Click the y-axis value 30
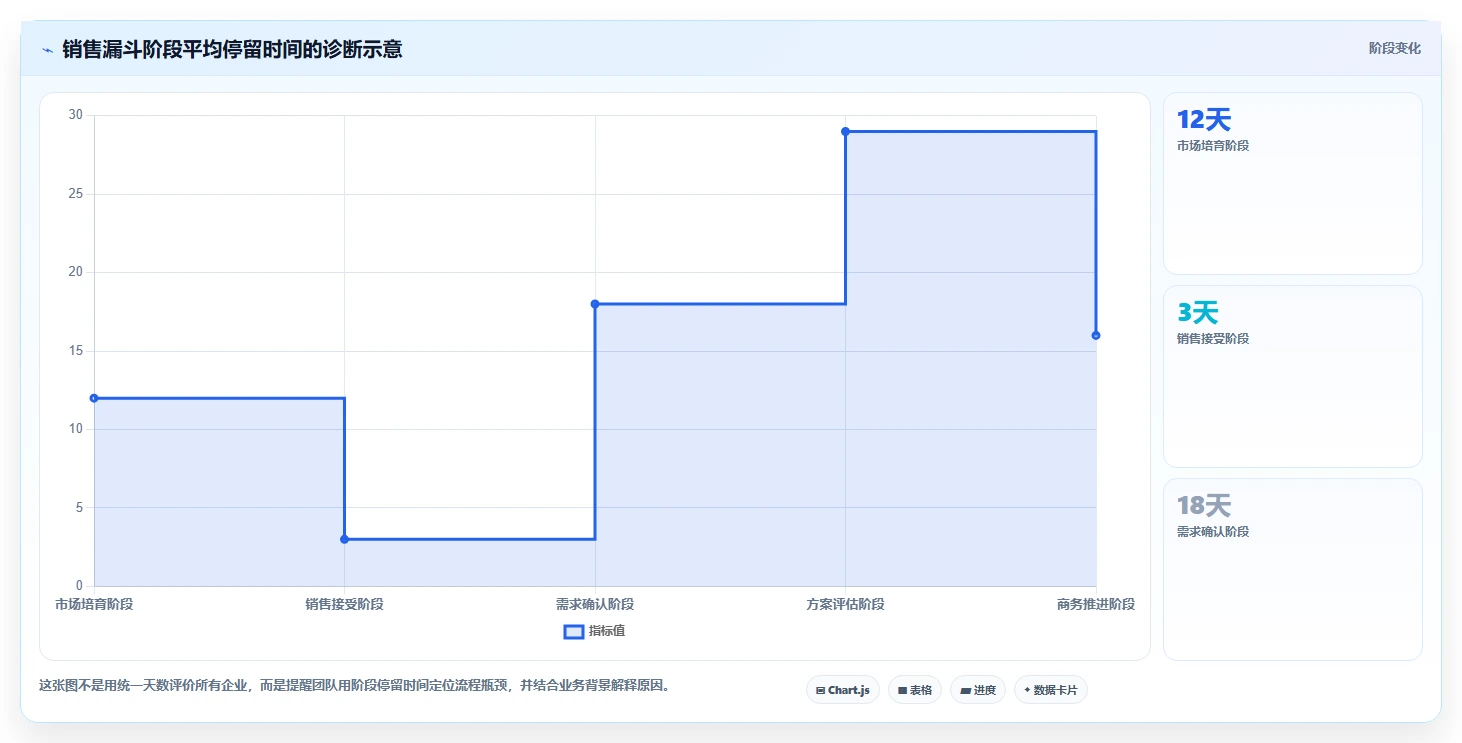 tap(76, 115)
